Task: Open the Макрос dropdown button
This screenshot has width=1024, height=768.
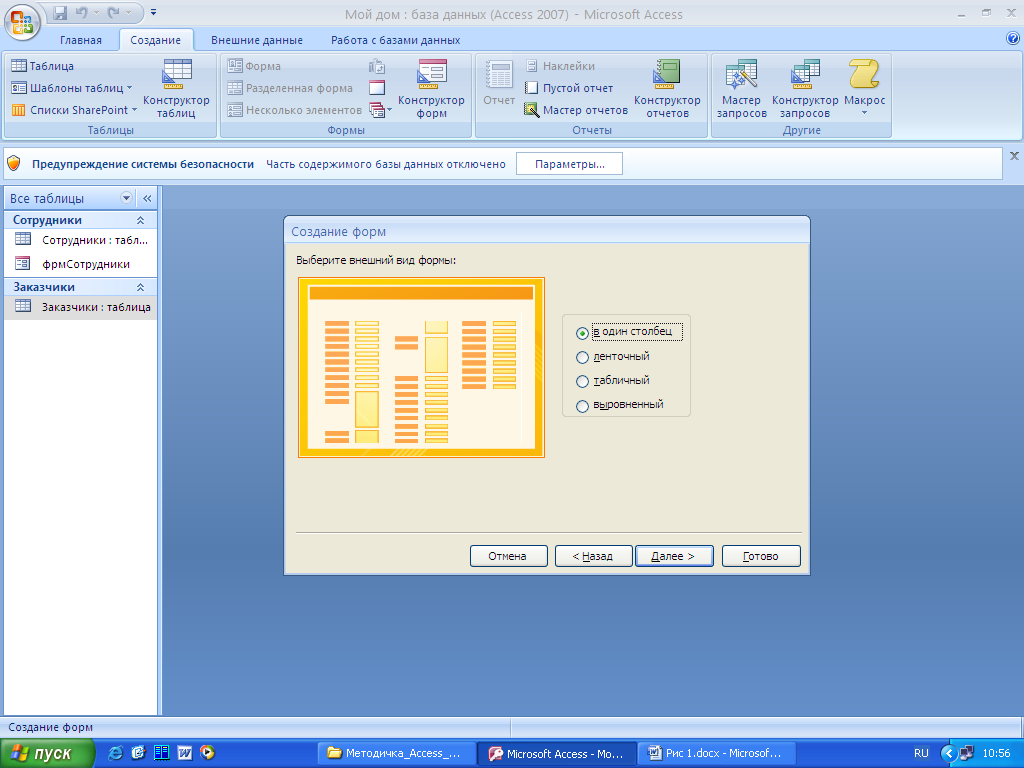Action: click(x=864, y=88)
